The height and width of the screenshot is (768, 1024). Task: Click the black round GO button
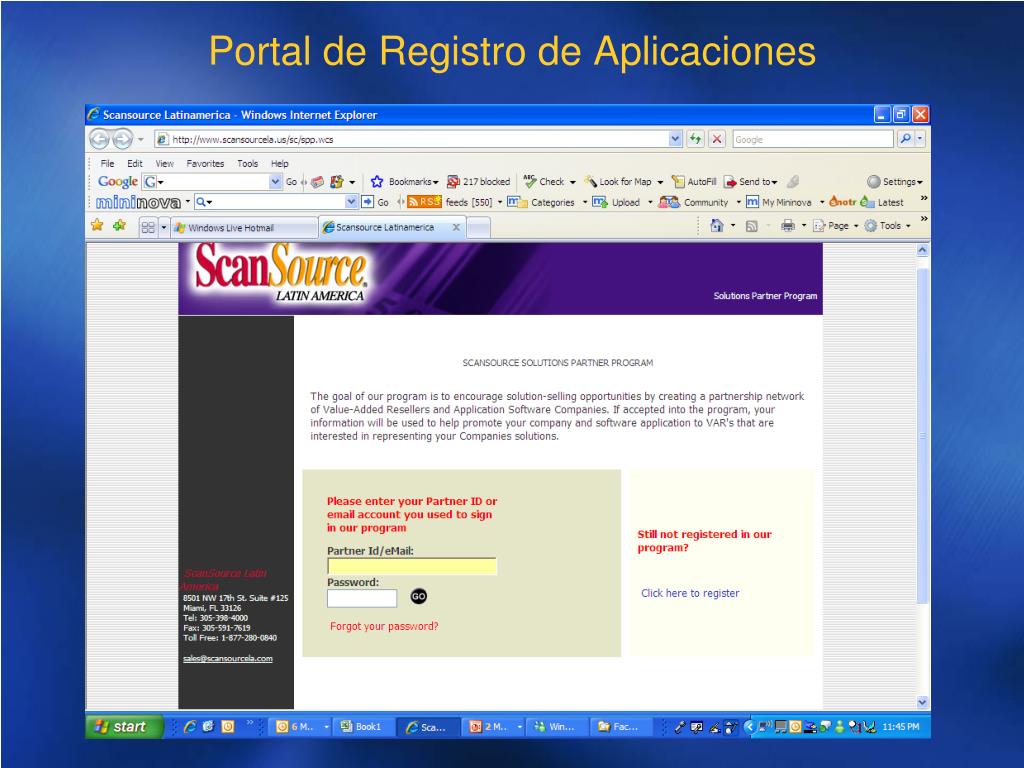pyautogui.click(x=419, y=596)
